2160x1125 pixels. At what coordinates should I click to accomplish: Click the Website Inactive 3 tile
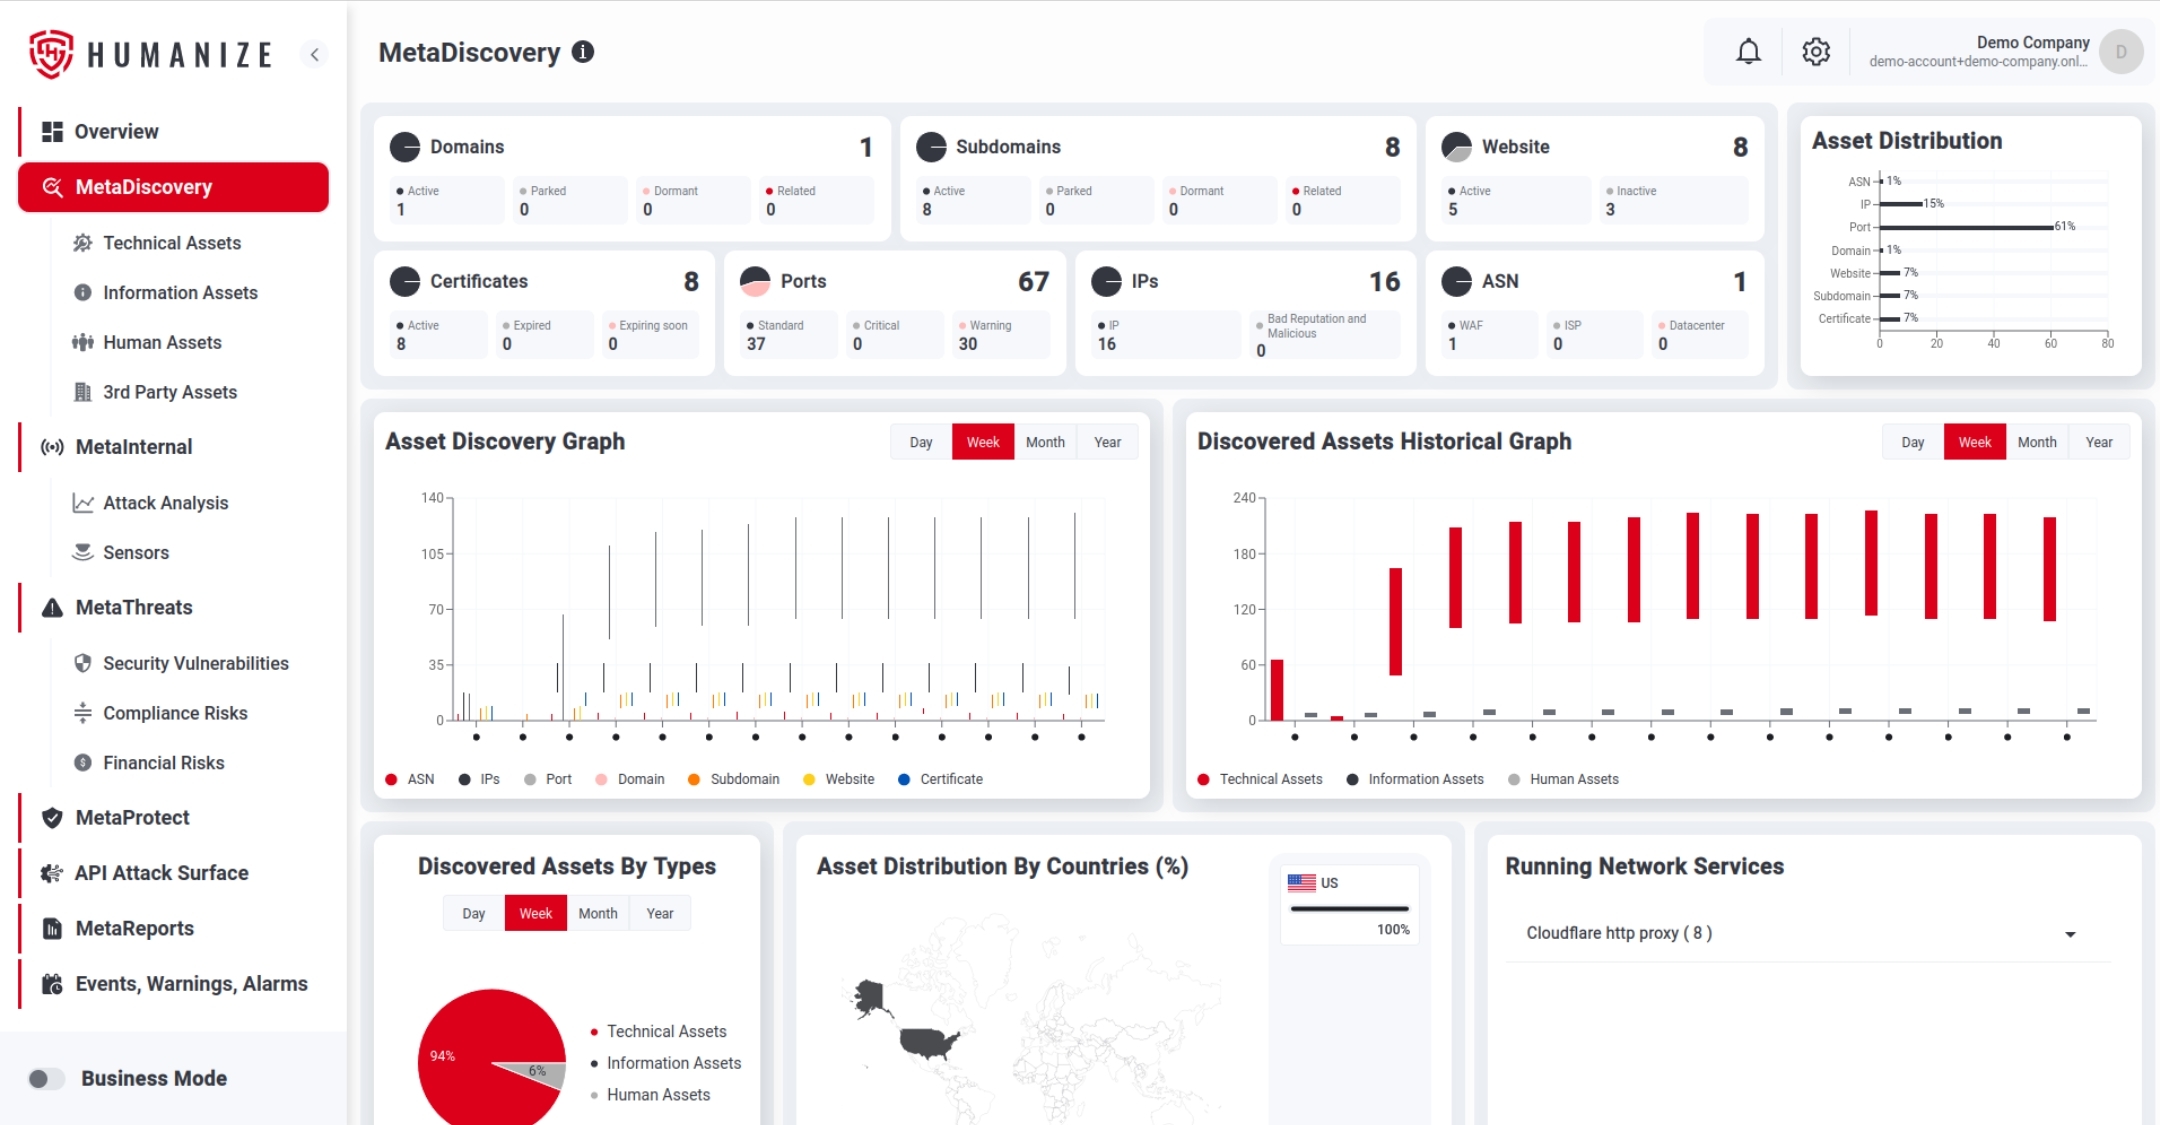point(1674,200)
